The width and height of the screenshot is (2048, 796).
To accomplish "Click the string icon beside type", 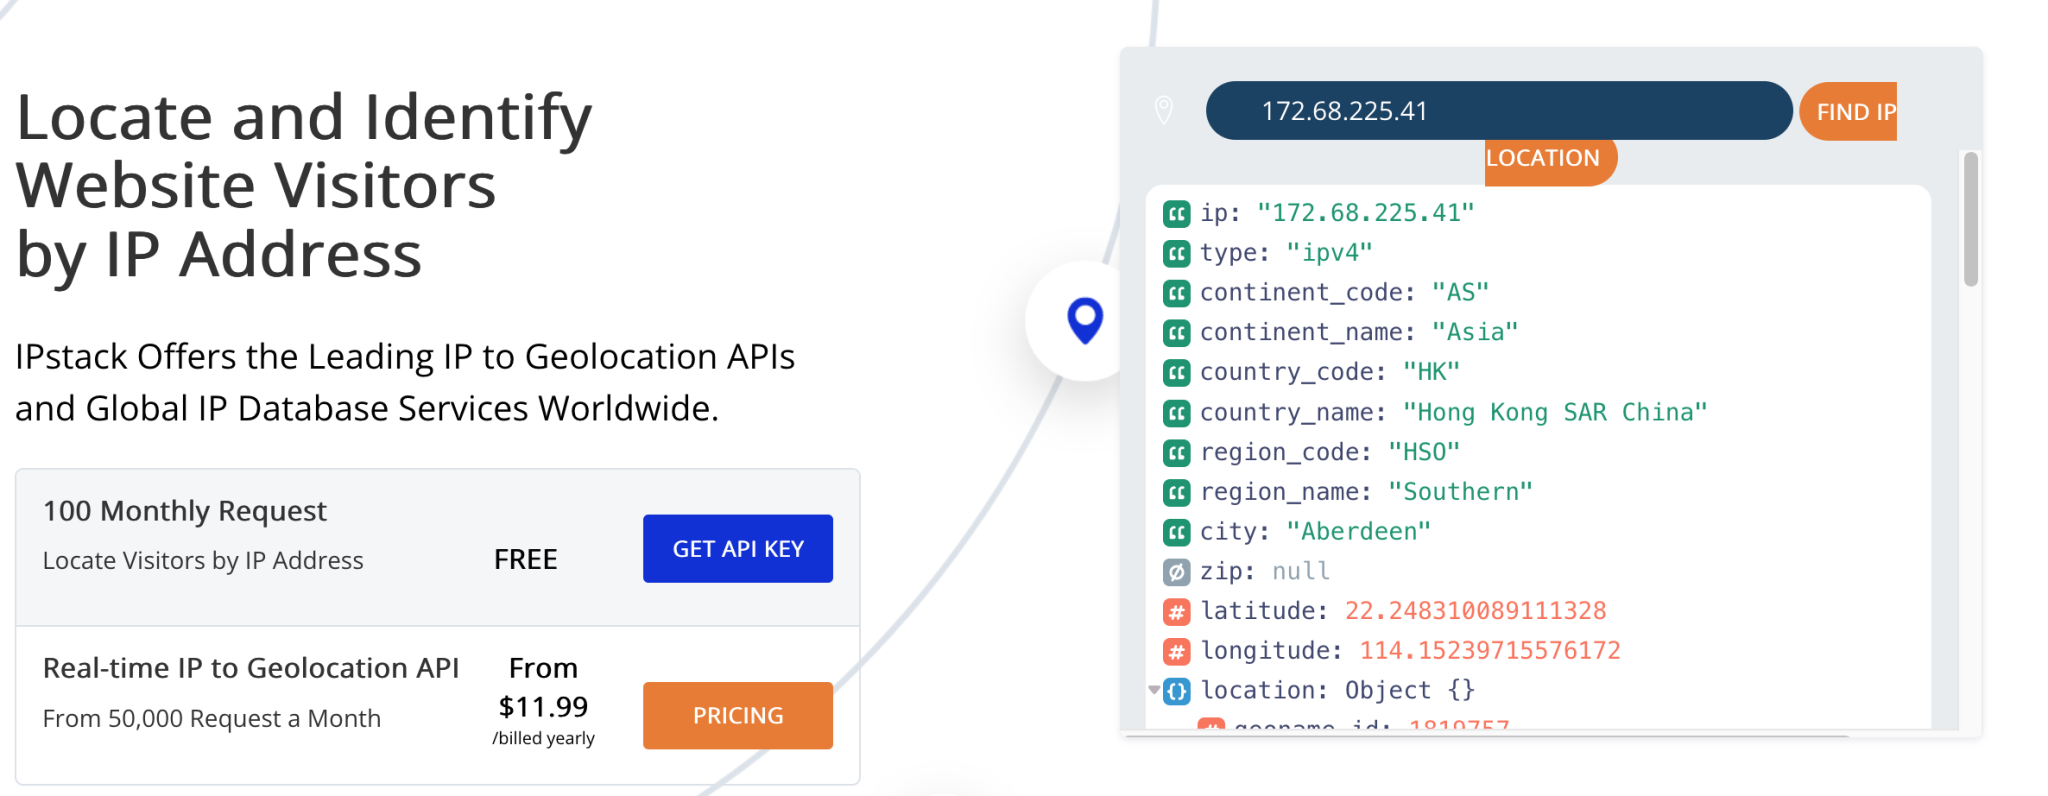I will [1177, 253].
